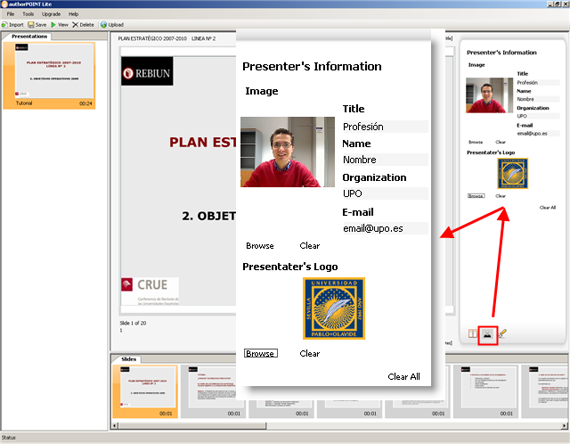Click outlined Browse under small Presentater's Logo
The height and width of the screenshot is (444, 570).
pyautogui.click(x=476, y=196)
